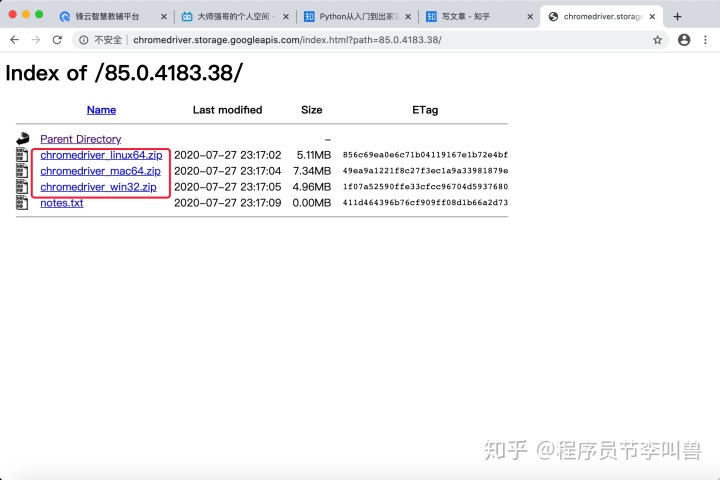This screenshot has width=720, height=480.
Task: Click the size value 0.00MB
Action: click(312, 203)
